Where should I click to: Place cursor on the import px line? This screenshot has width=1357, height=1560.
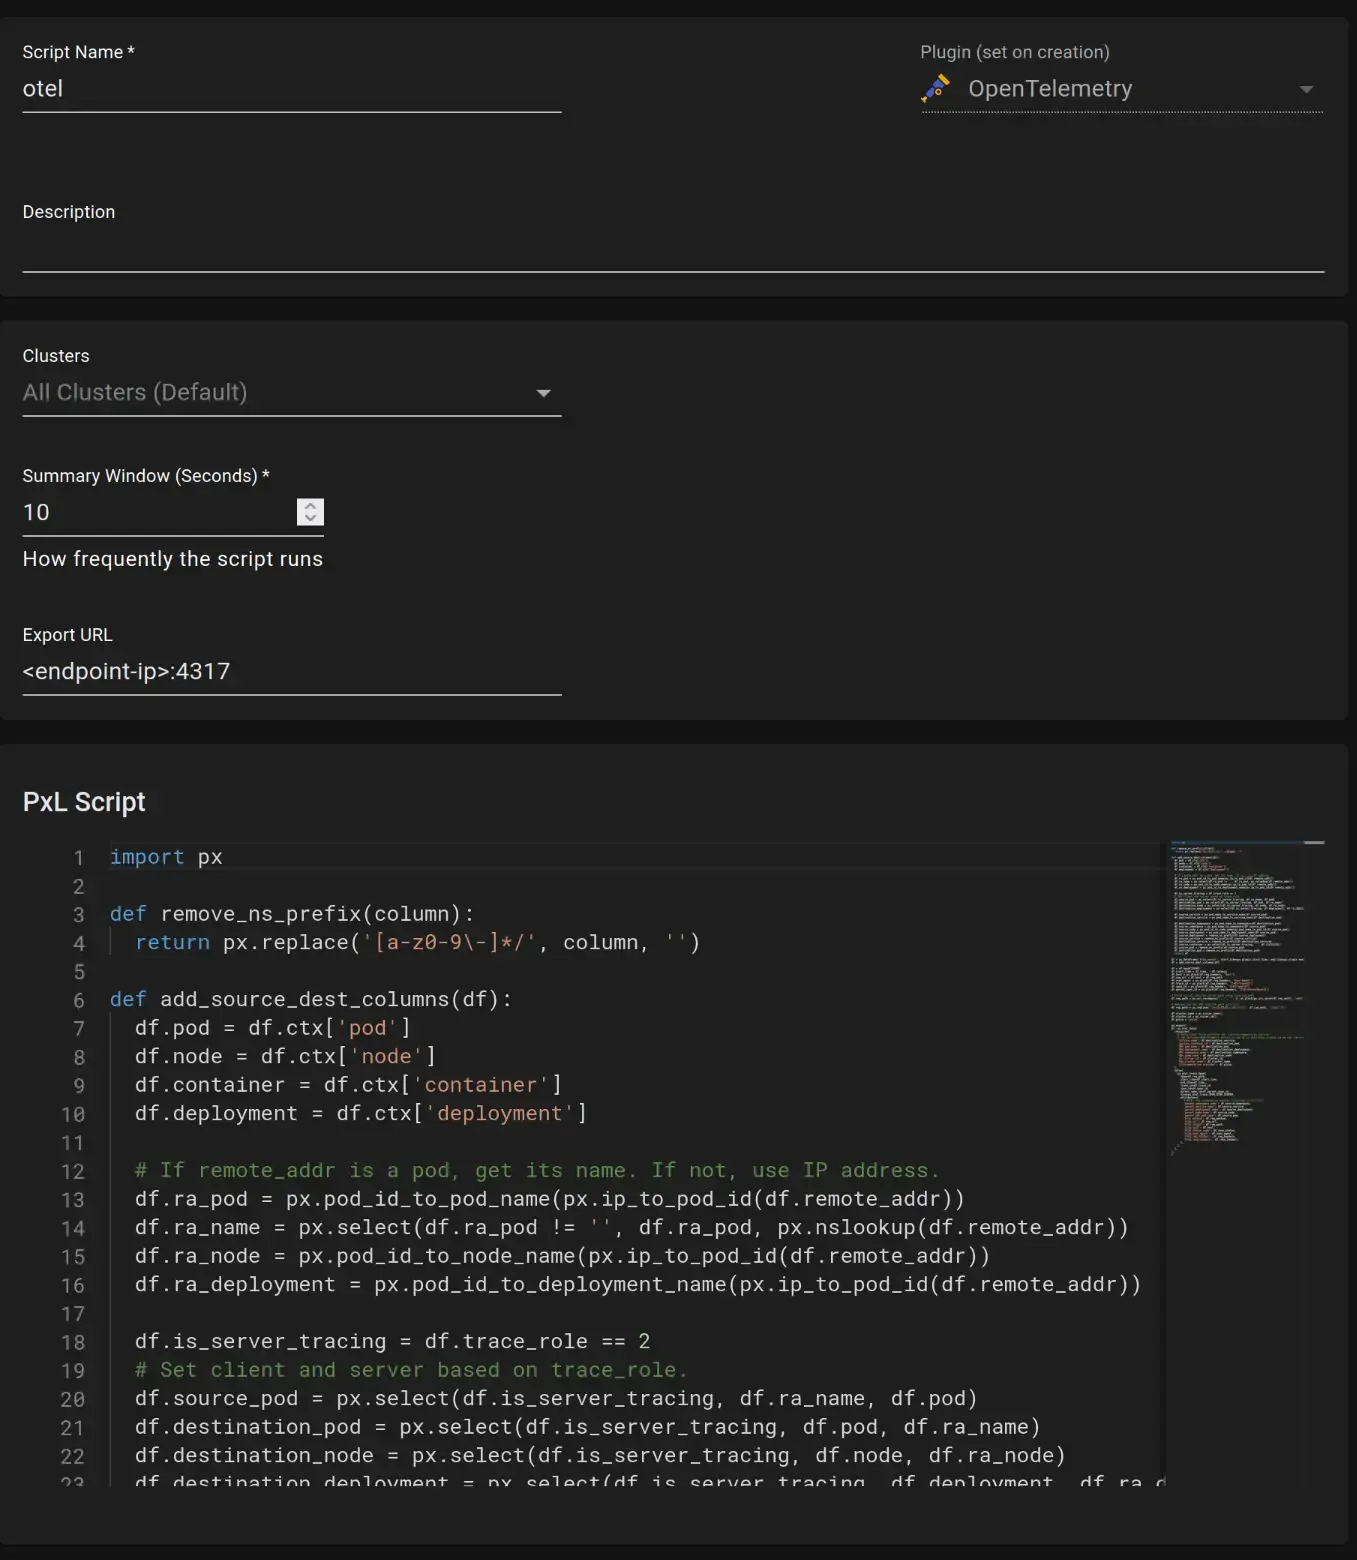pos(166,858)
